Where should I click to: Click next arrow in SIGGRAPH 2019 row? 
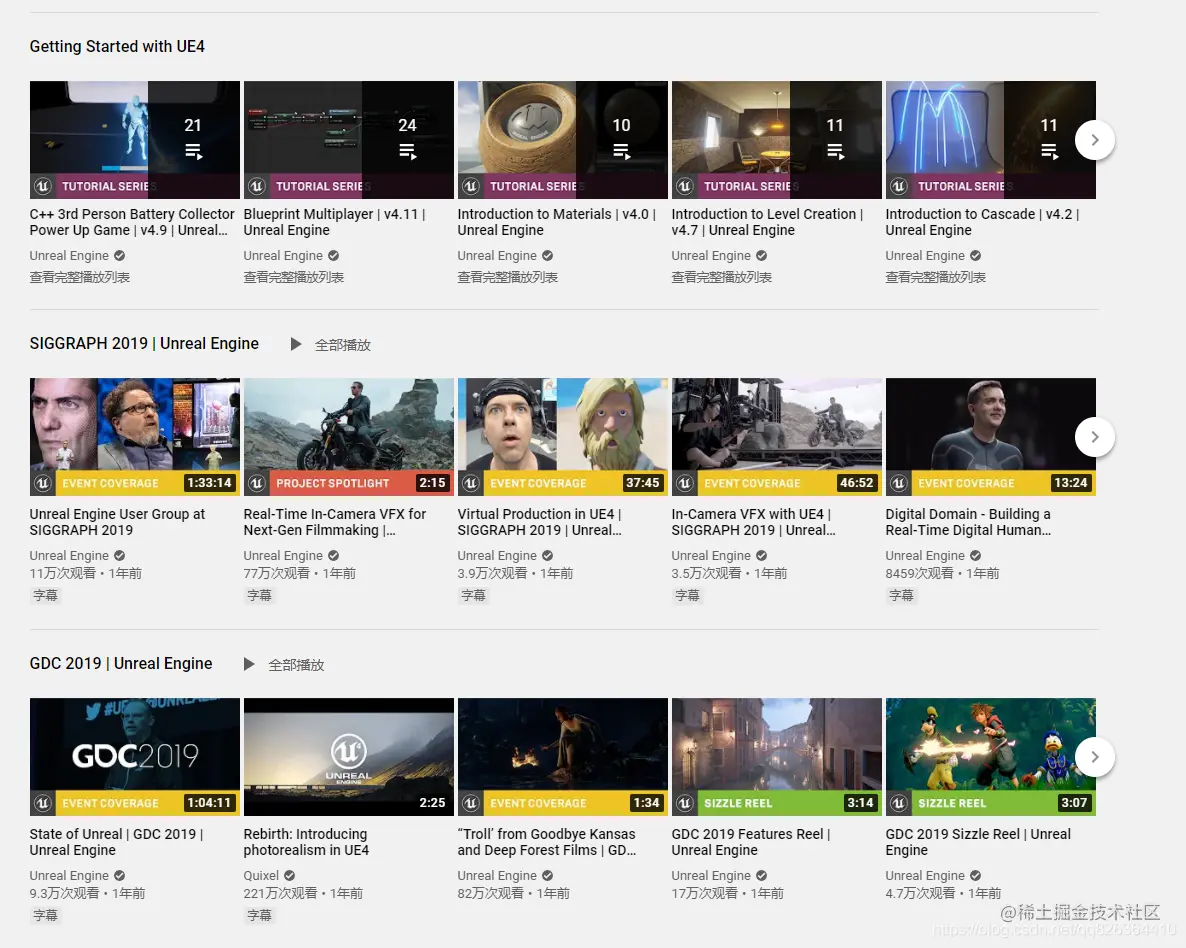pyautogui.click(x=1094, y=437)
